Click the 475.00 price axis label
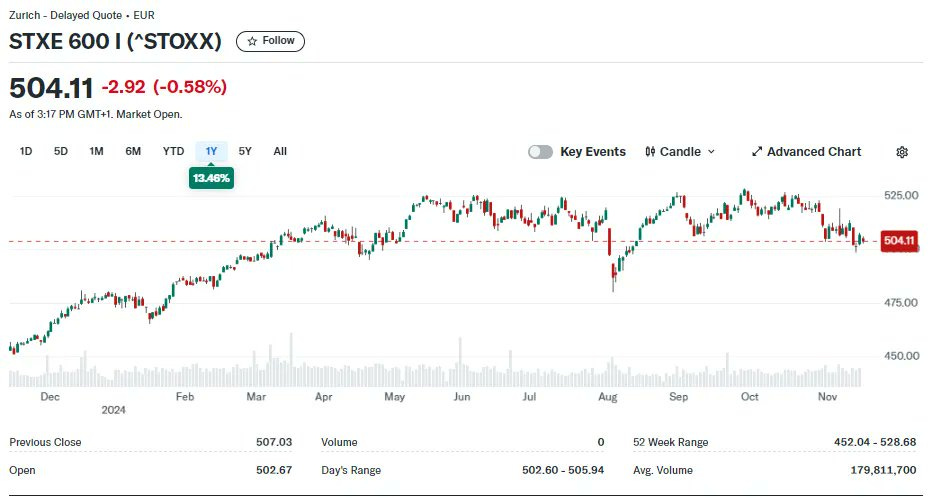The image size is (934, 498). tap(901, 303)
